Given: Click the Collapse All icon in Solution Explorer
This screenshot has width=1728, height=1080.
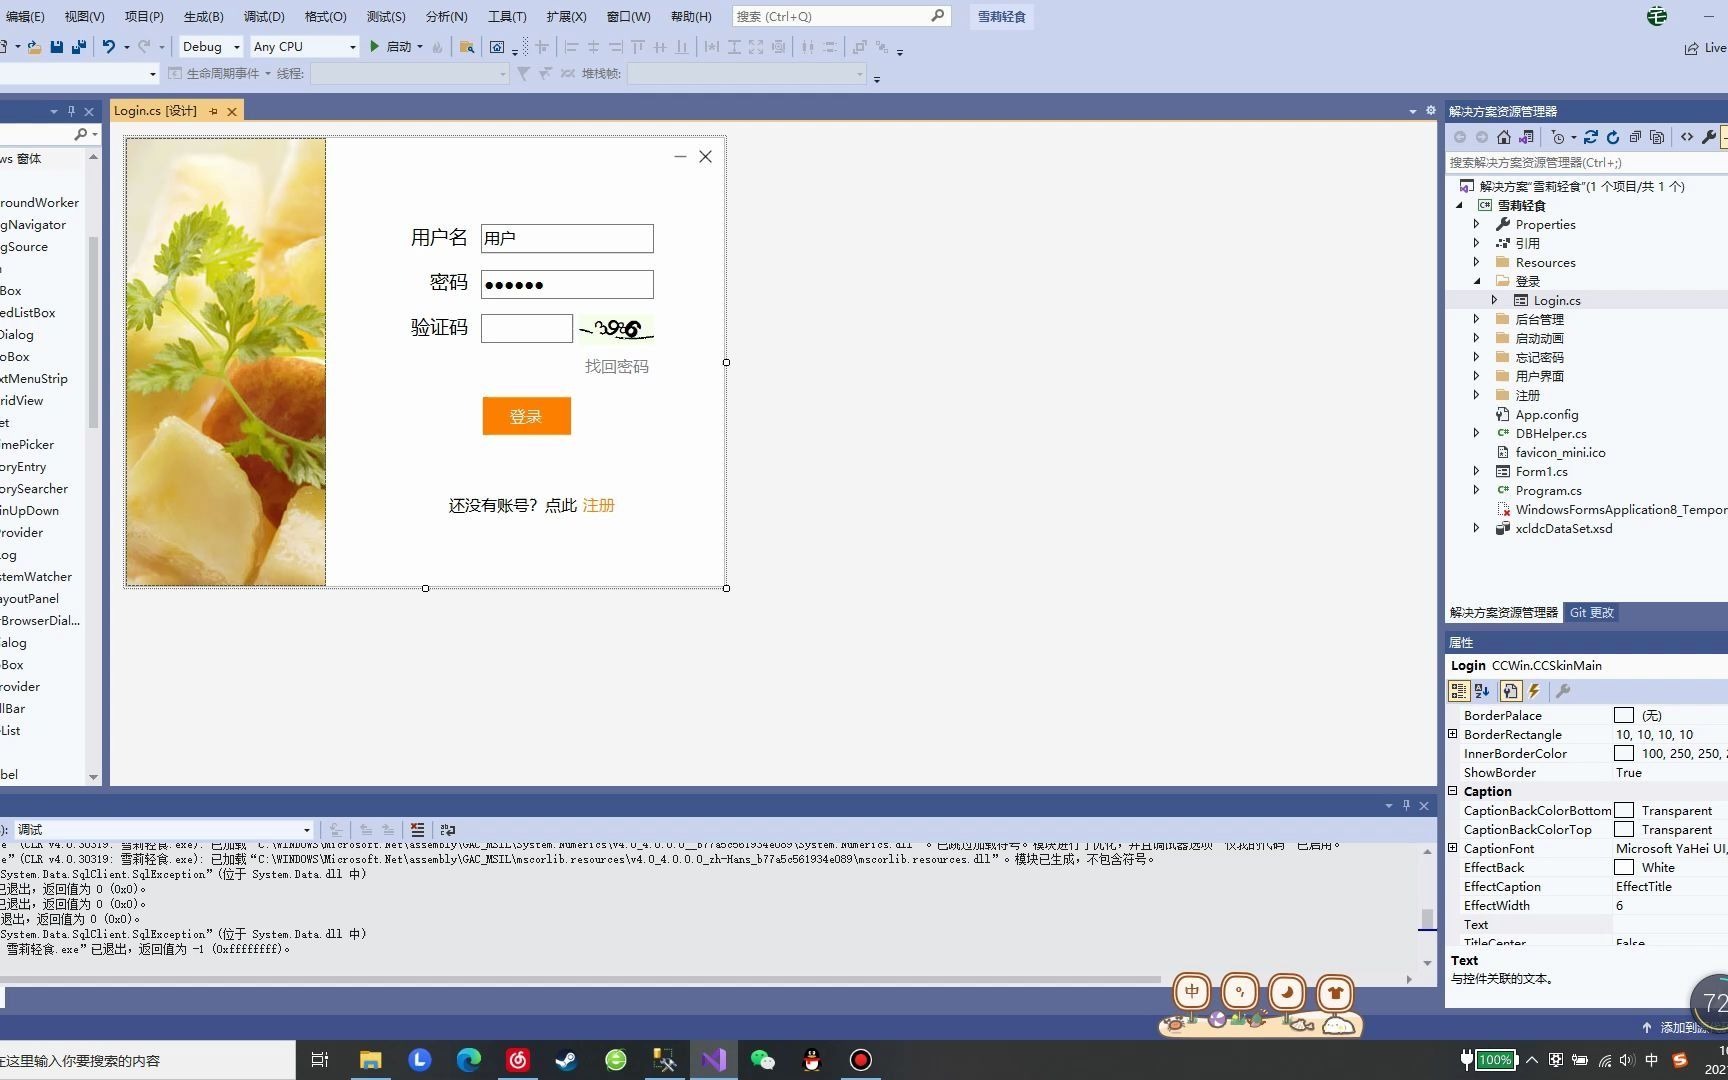Looking at the screenshot, I should pos(1636,137).
